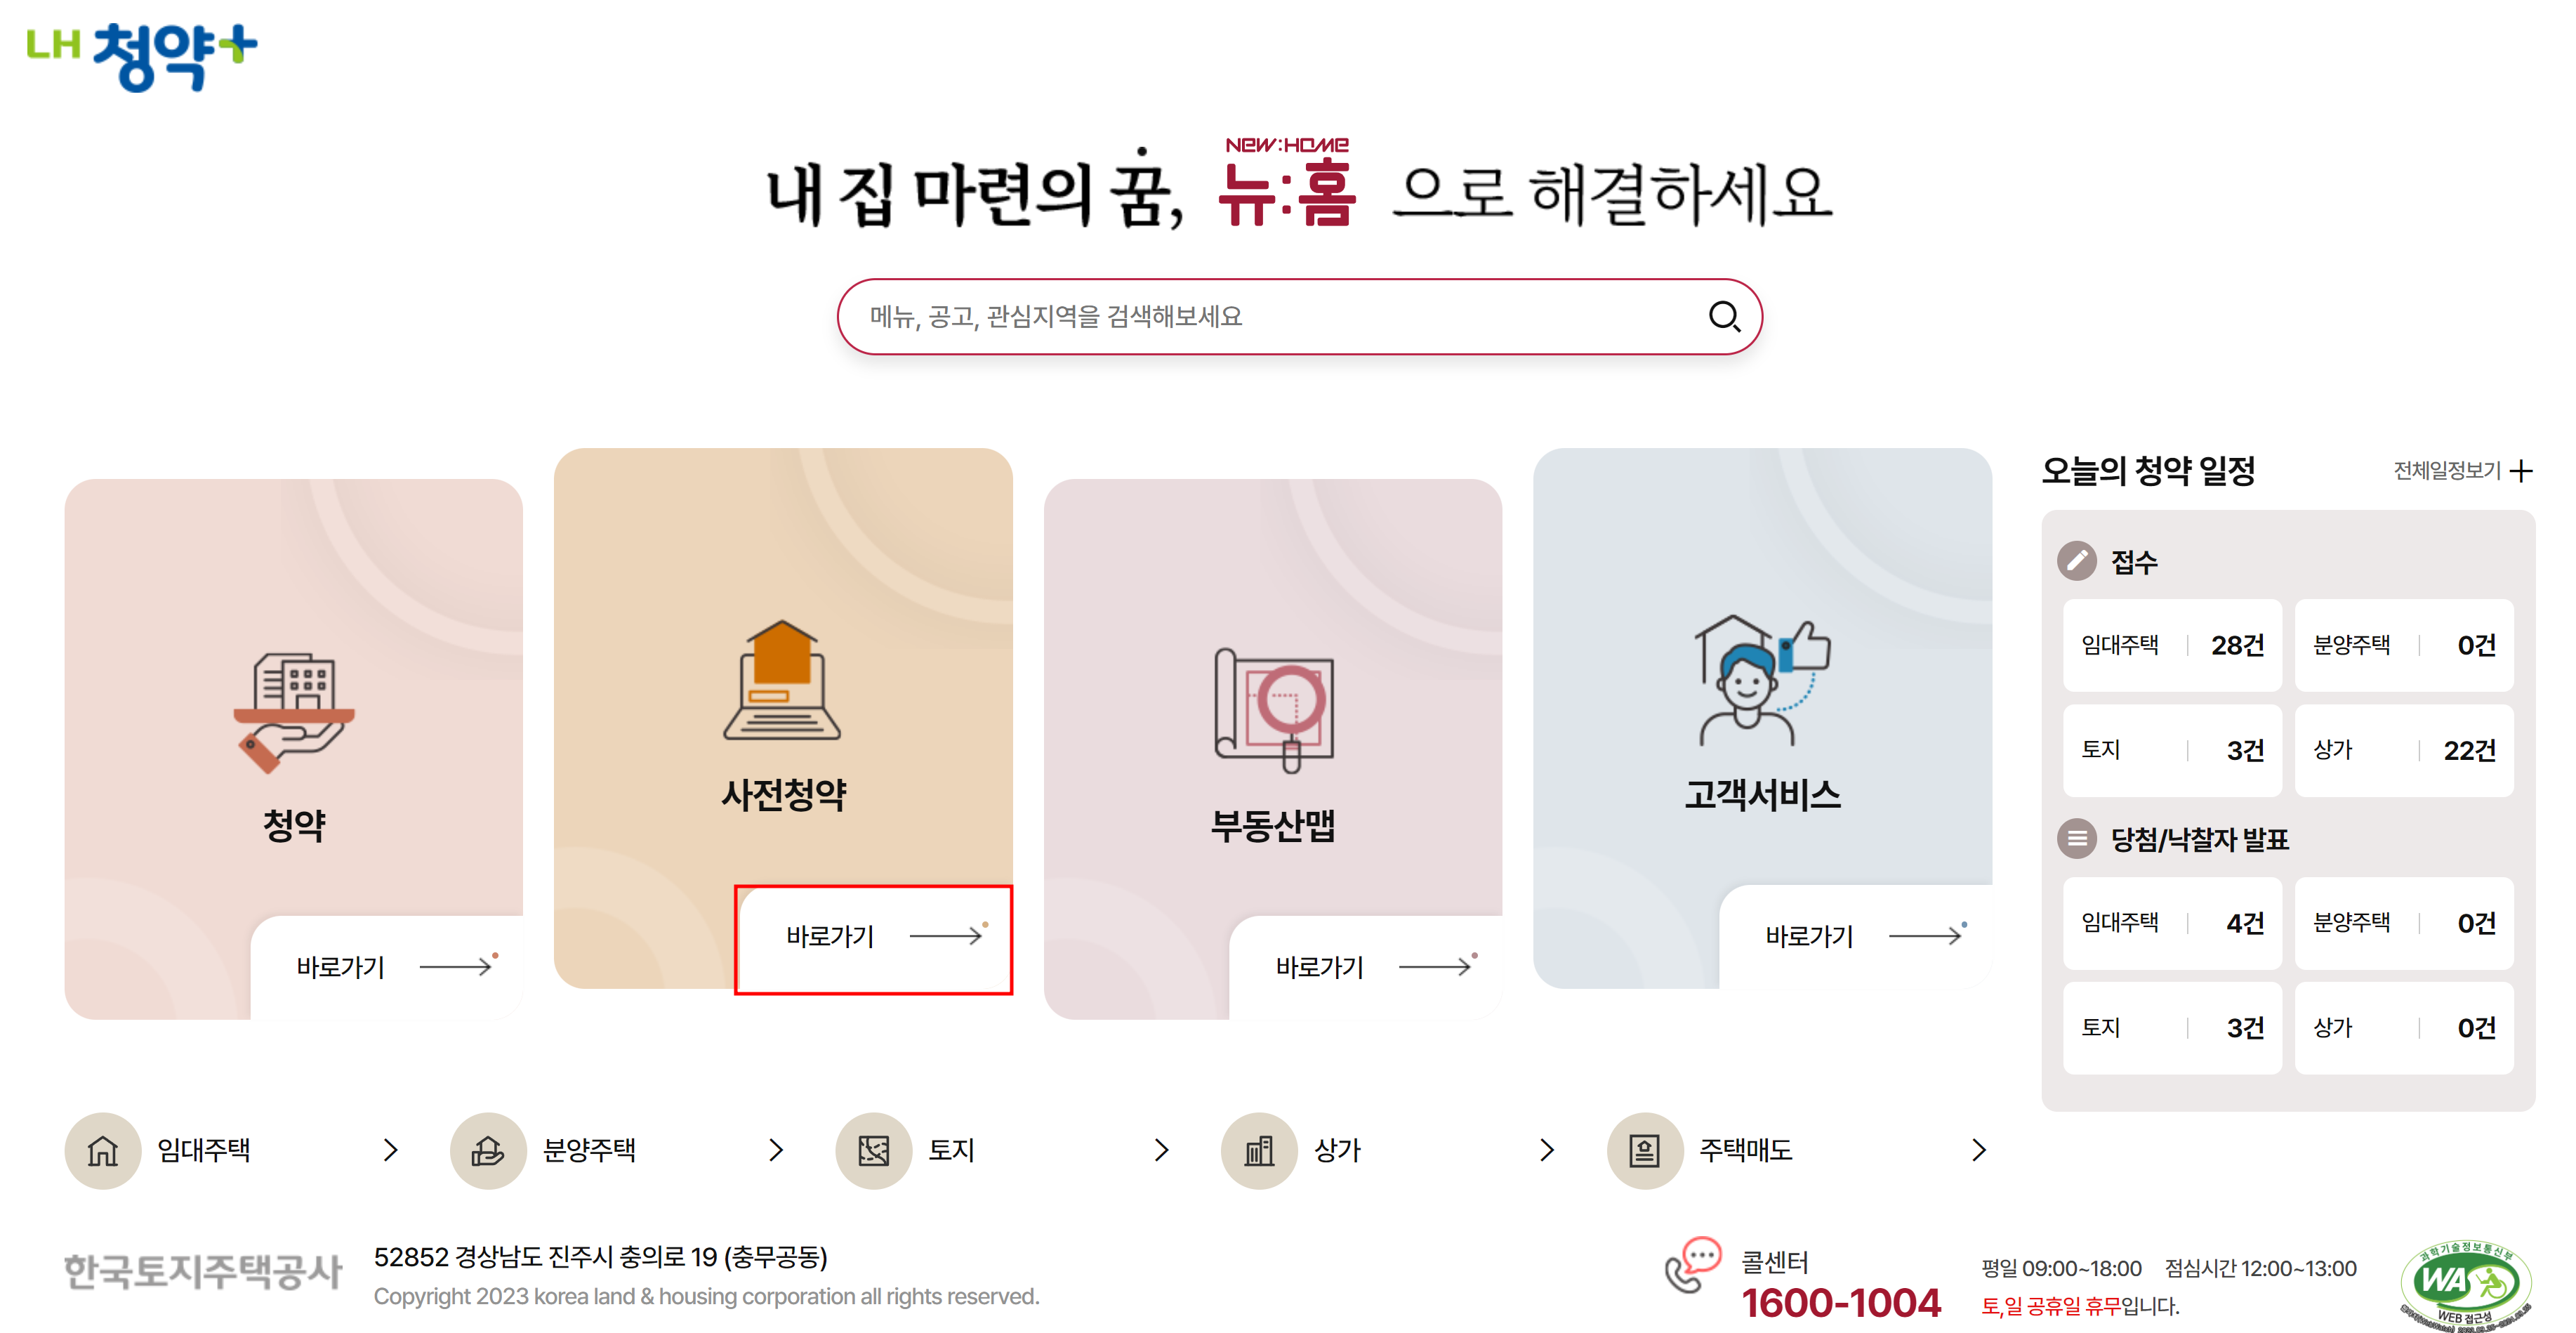Open the LH 청약+ logo home link
Viewport: 2576px width, 1333px height.
(142, 56)
